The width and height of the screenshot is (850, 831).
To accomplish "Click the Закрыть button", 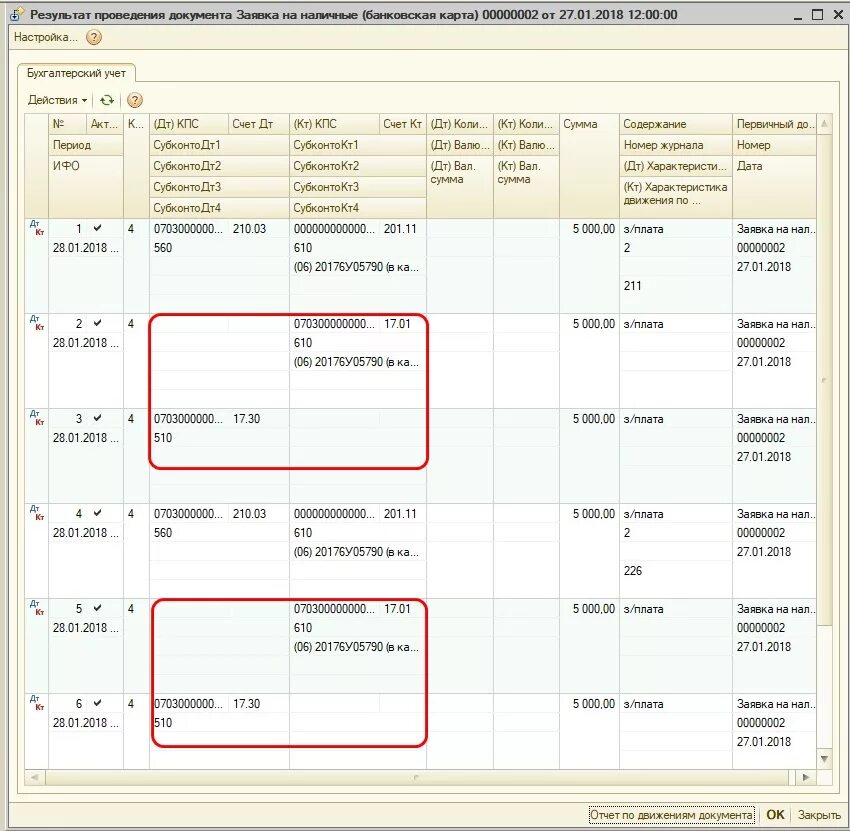I will point(819,815).
